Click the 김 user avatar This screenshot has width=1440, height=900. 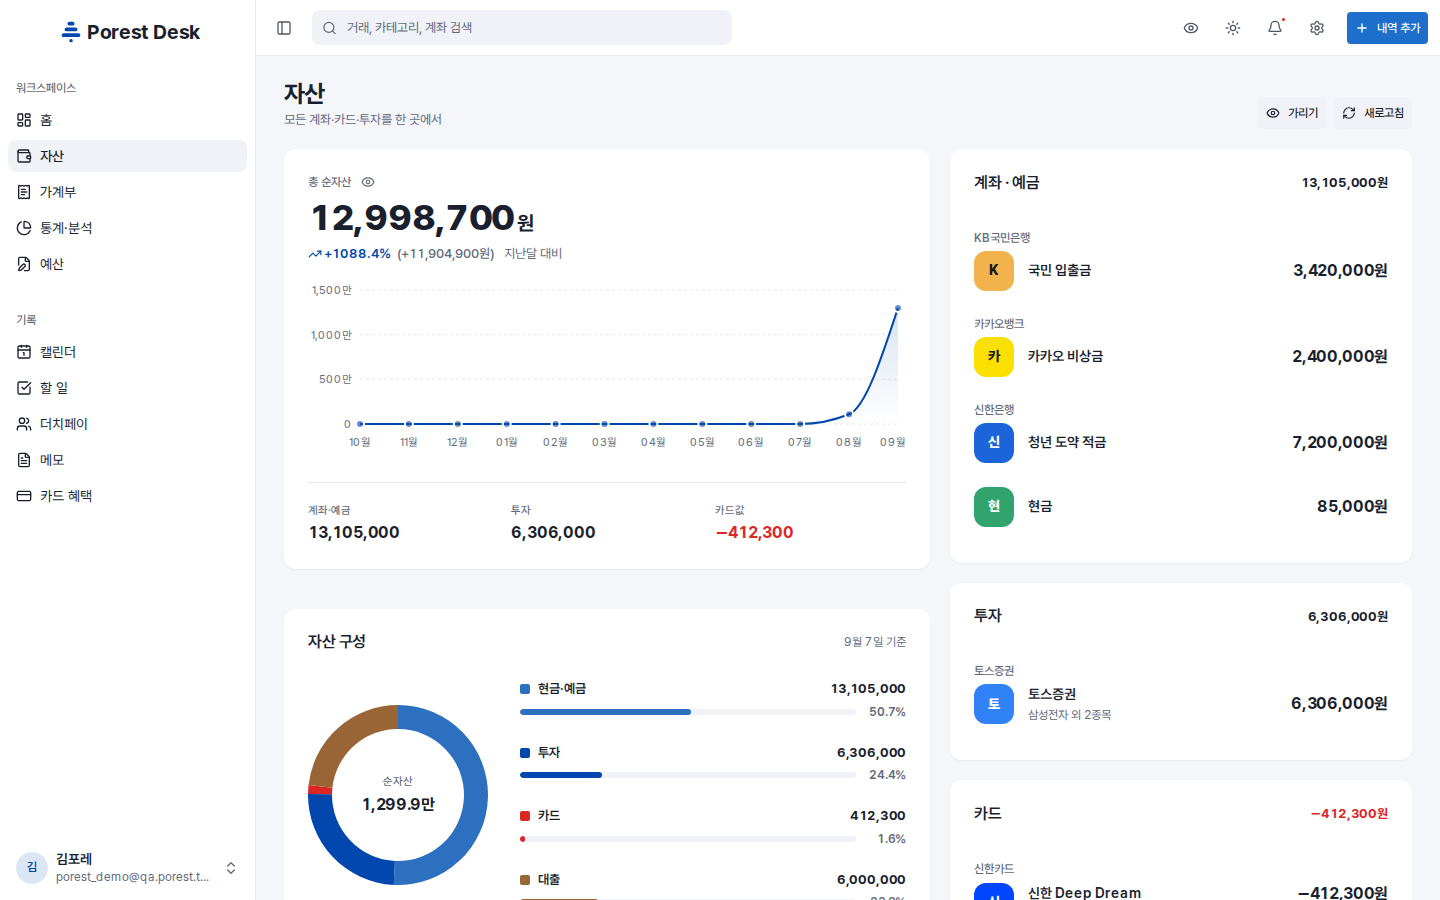coord(32,868)
